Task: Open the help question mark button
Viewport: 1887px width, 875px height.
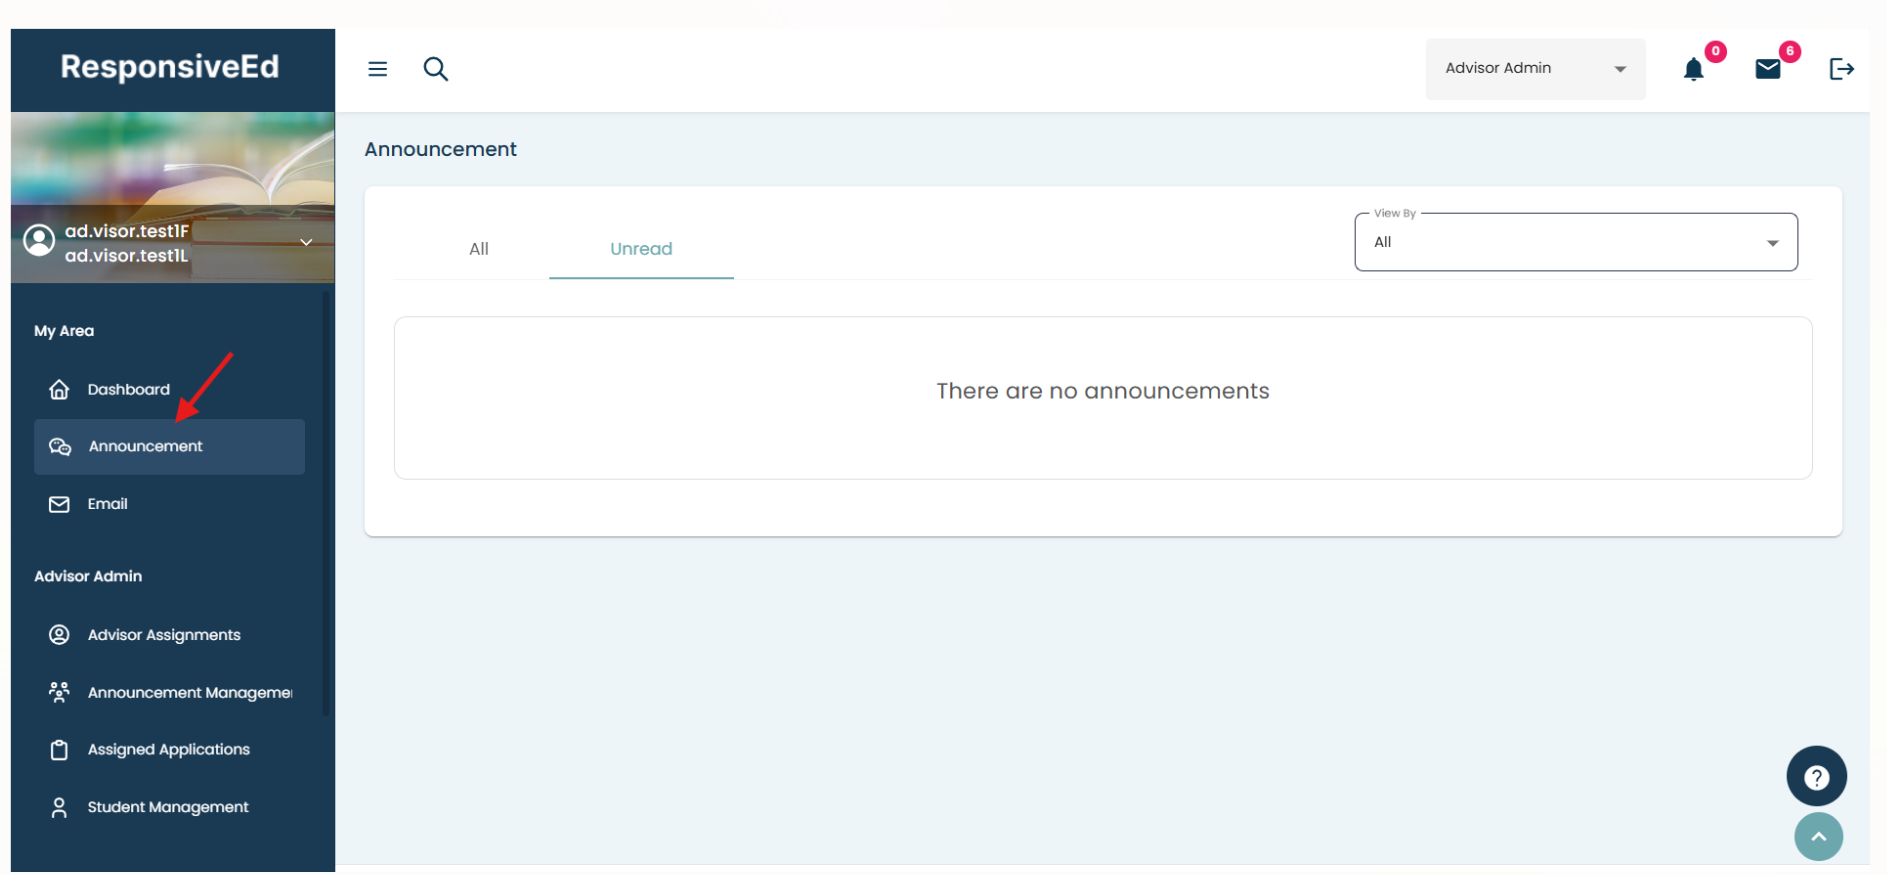Action: click(1816, 777)
